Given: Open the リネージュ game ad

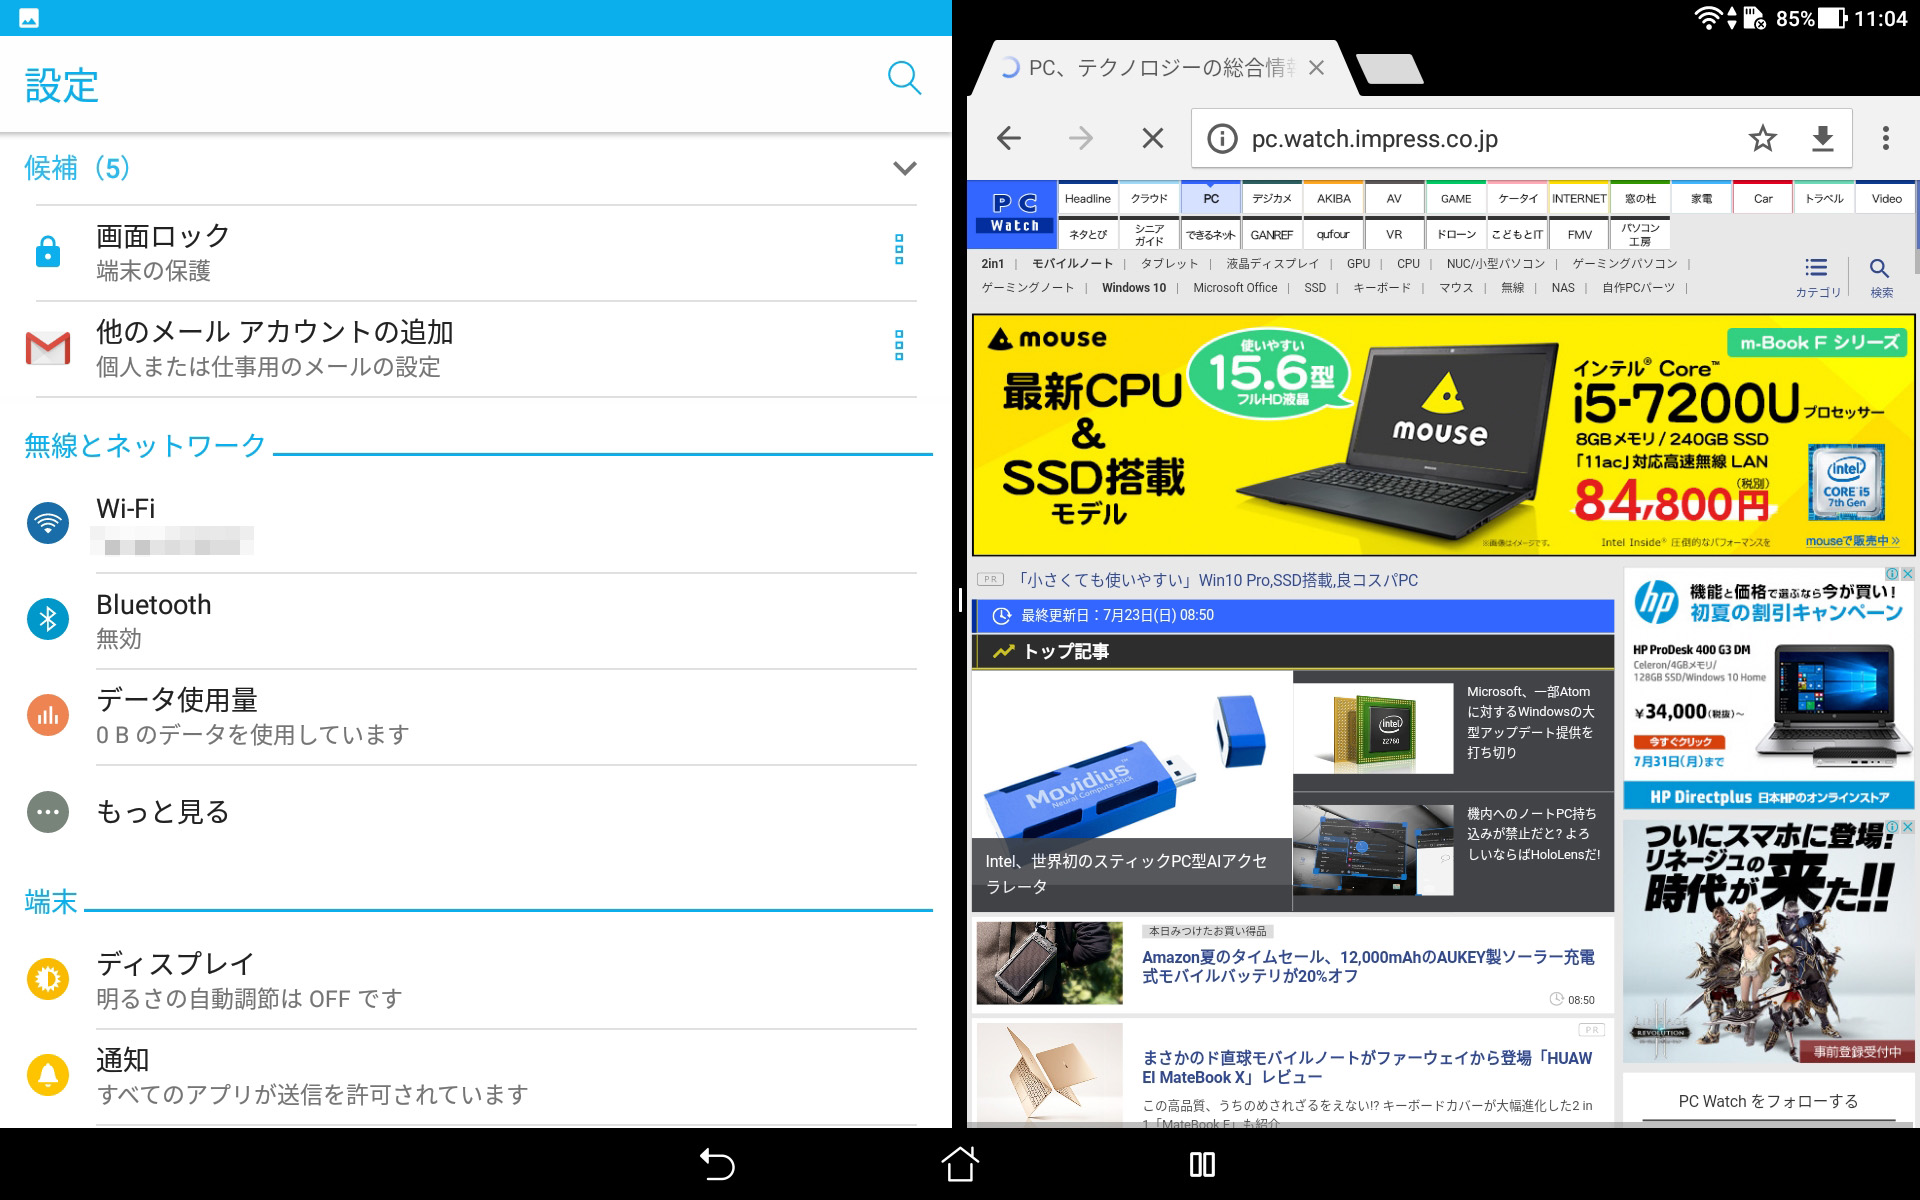Looking at the screenshot, I should pos(1768,940).
